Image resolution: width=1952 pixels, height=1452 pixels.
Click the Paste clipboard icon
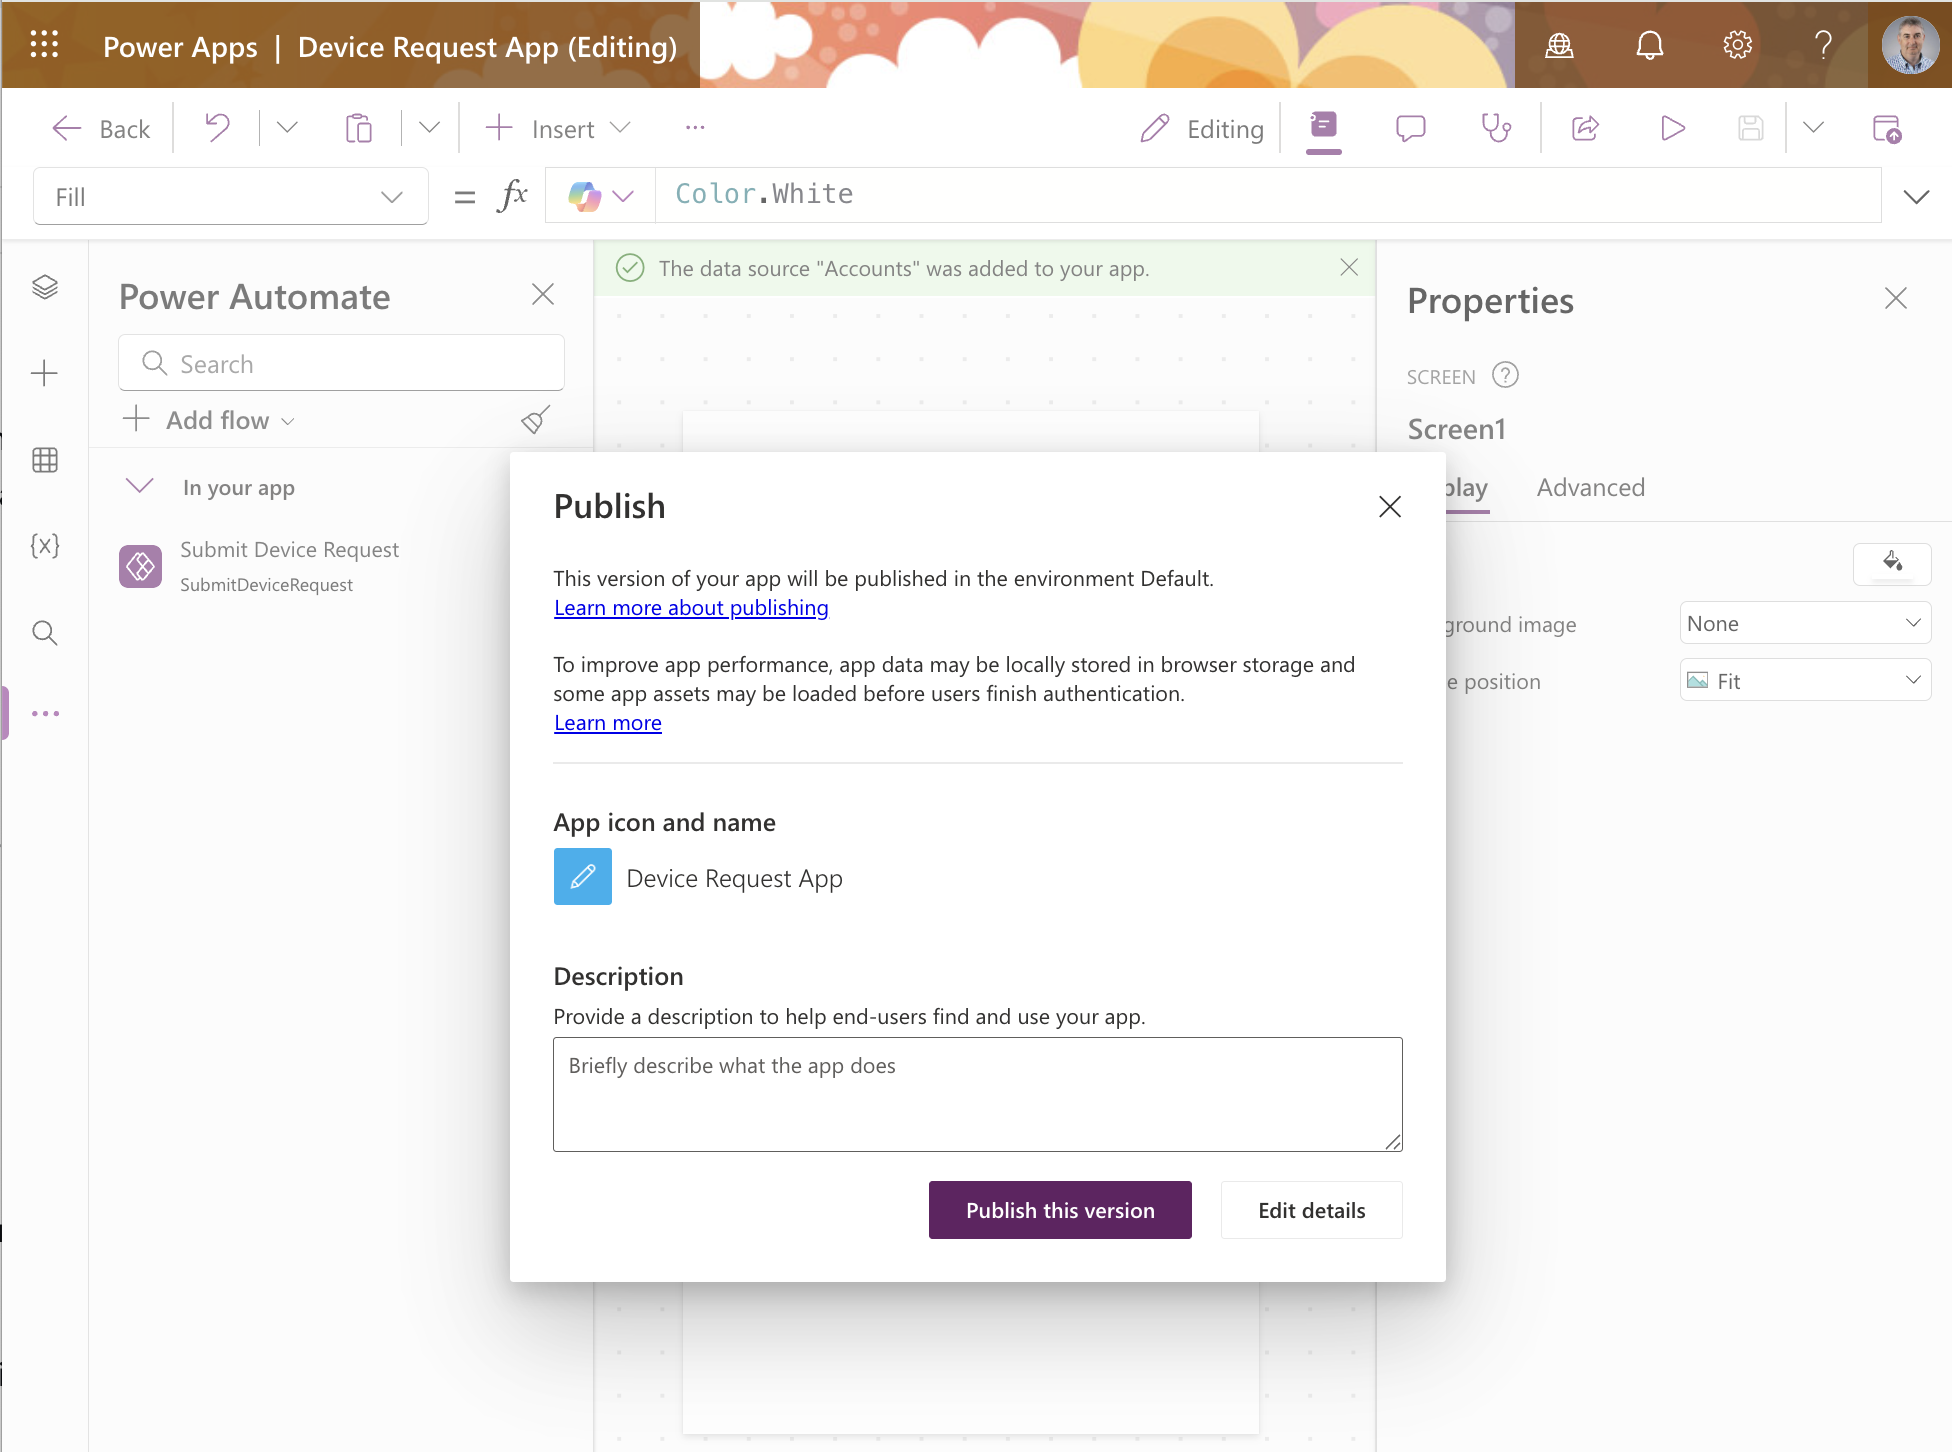click(x=358, y=128)
